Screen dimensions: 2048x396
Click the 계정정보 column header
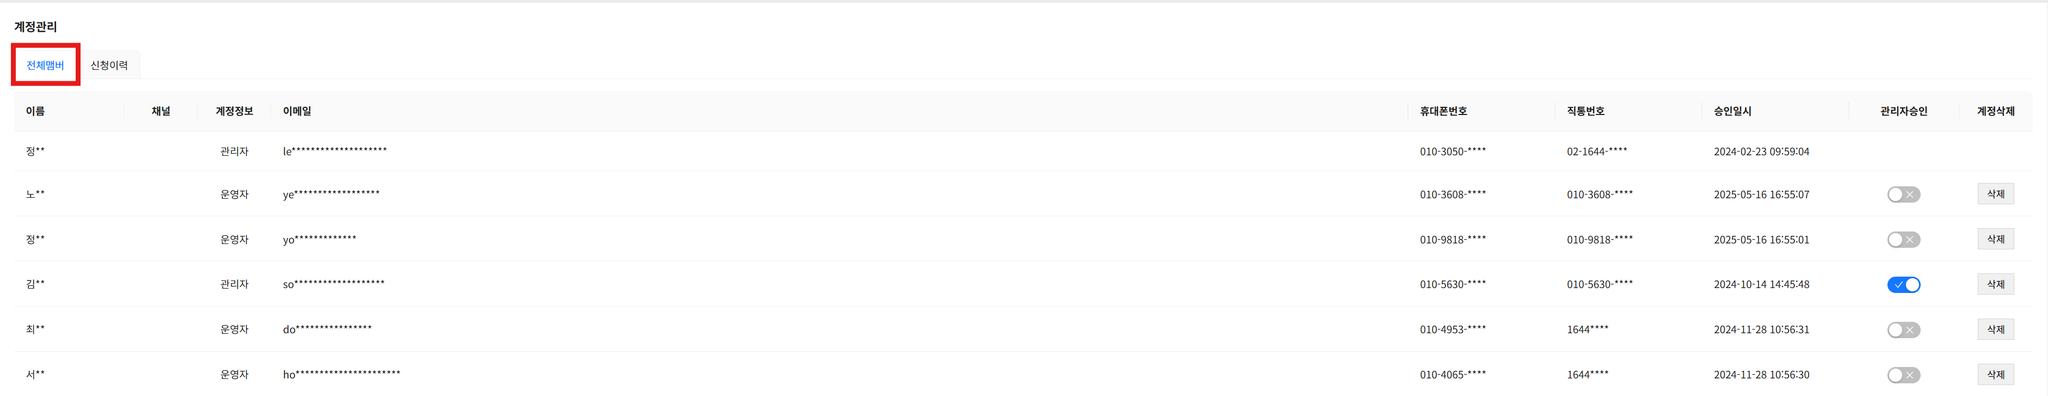[234, 111]
